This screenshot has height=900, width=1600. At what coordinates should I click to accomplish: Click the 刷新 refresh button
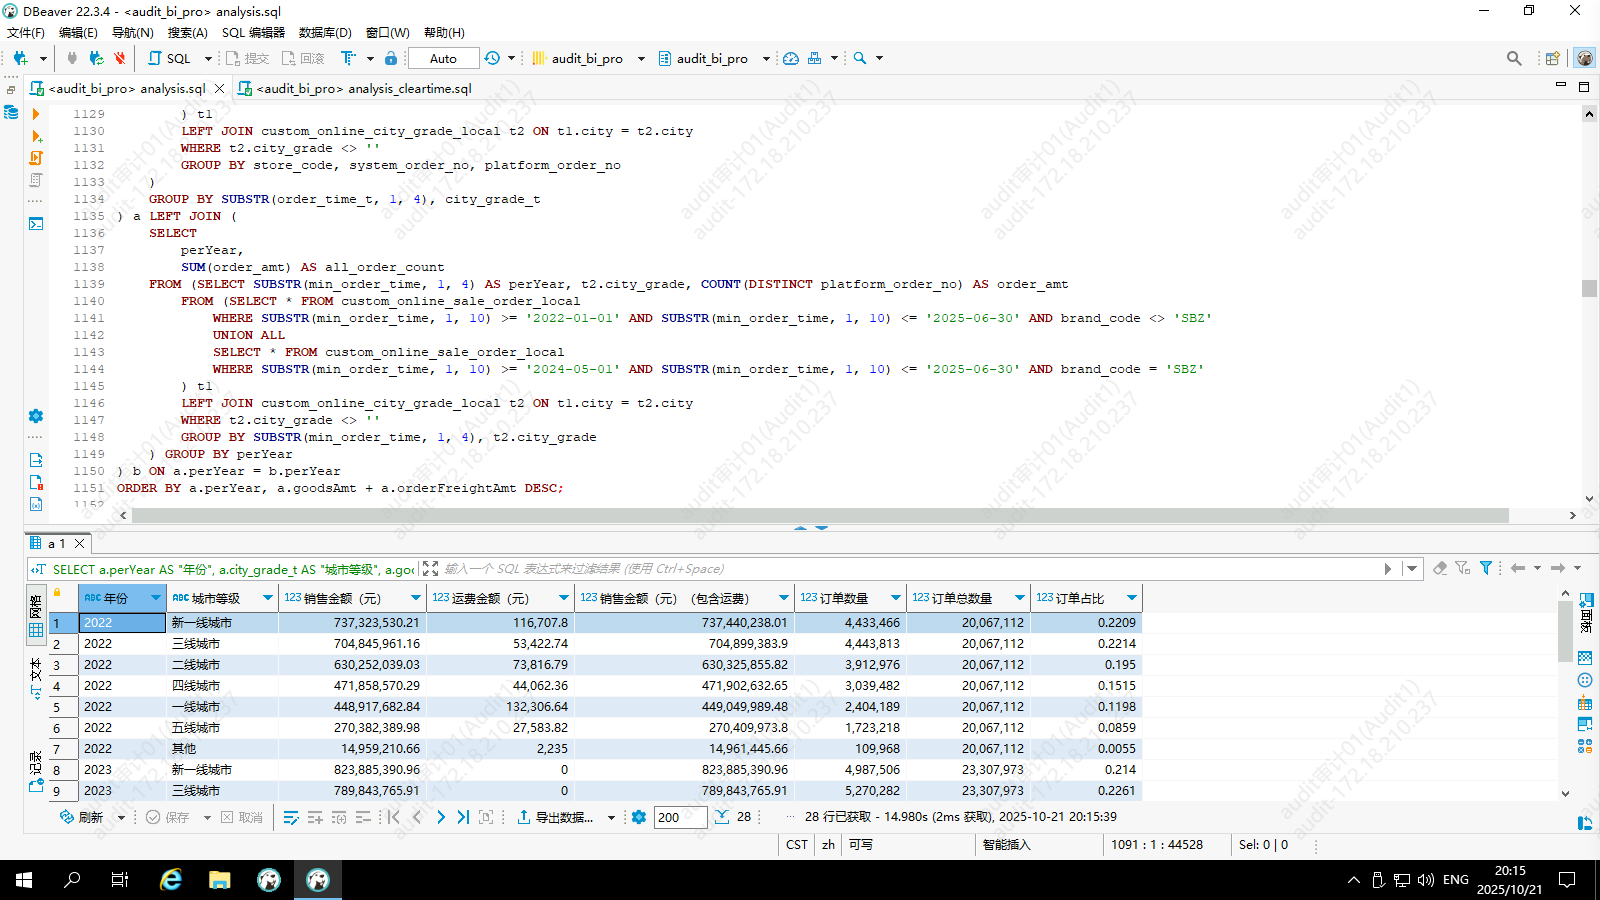[x=82, y=817]
